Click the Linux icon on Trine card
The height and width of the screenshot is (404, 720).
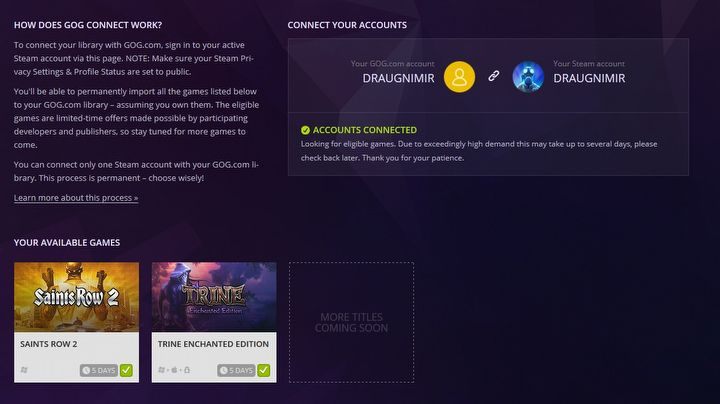(x=187, y=370)
